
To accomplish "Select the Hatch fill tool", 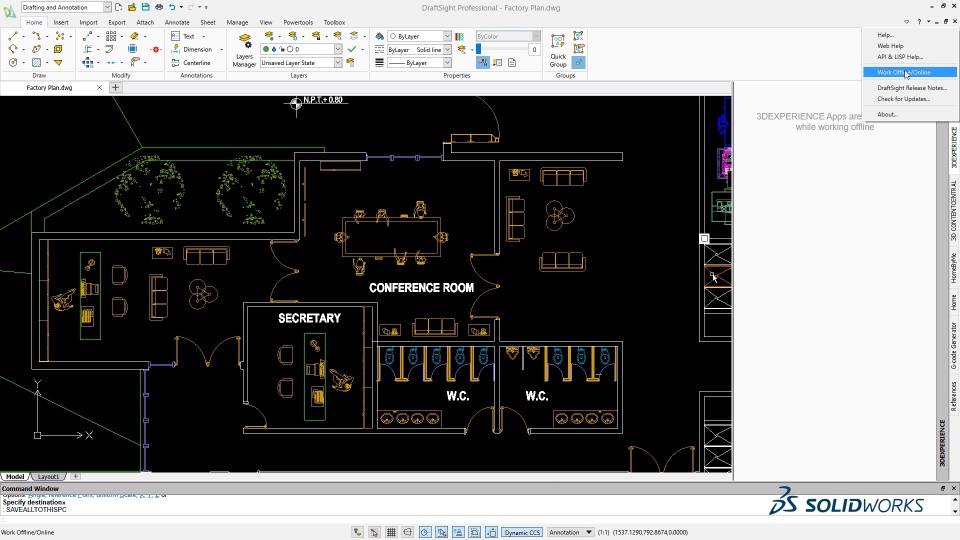I will point(36,62).
